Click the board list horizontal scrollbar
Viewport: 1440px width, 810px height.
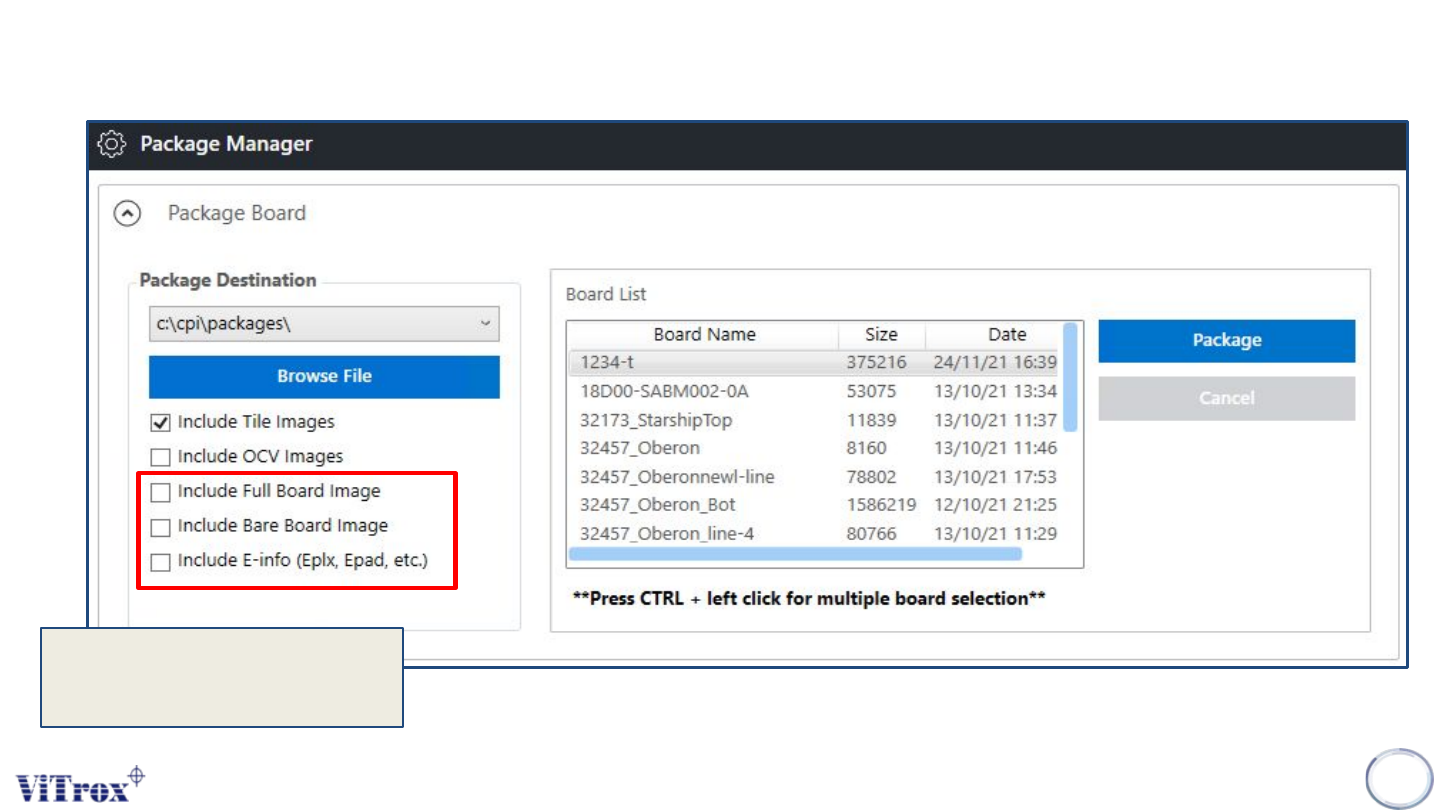tap(795, 553)
